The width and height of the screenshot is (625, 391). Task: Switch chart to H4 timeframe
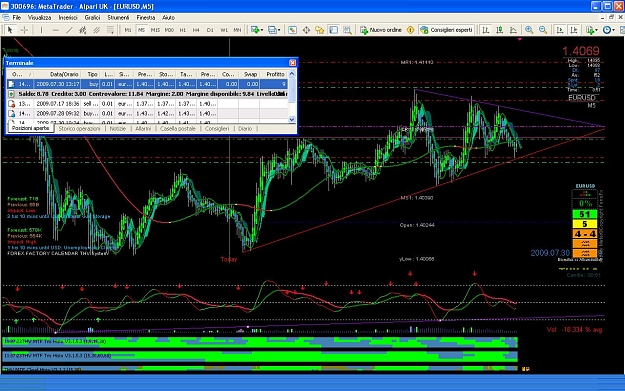point(196,30)
